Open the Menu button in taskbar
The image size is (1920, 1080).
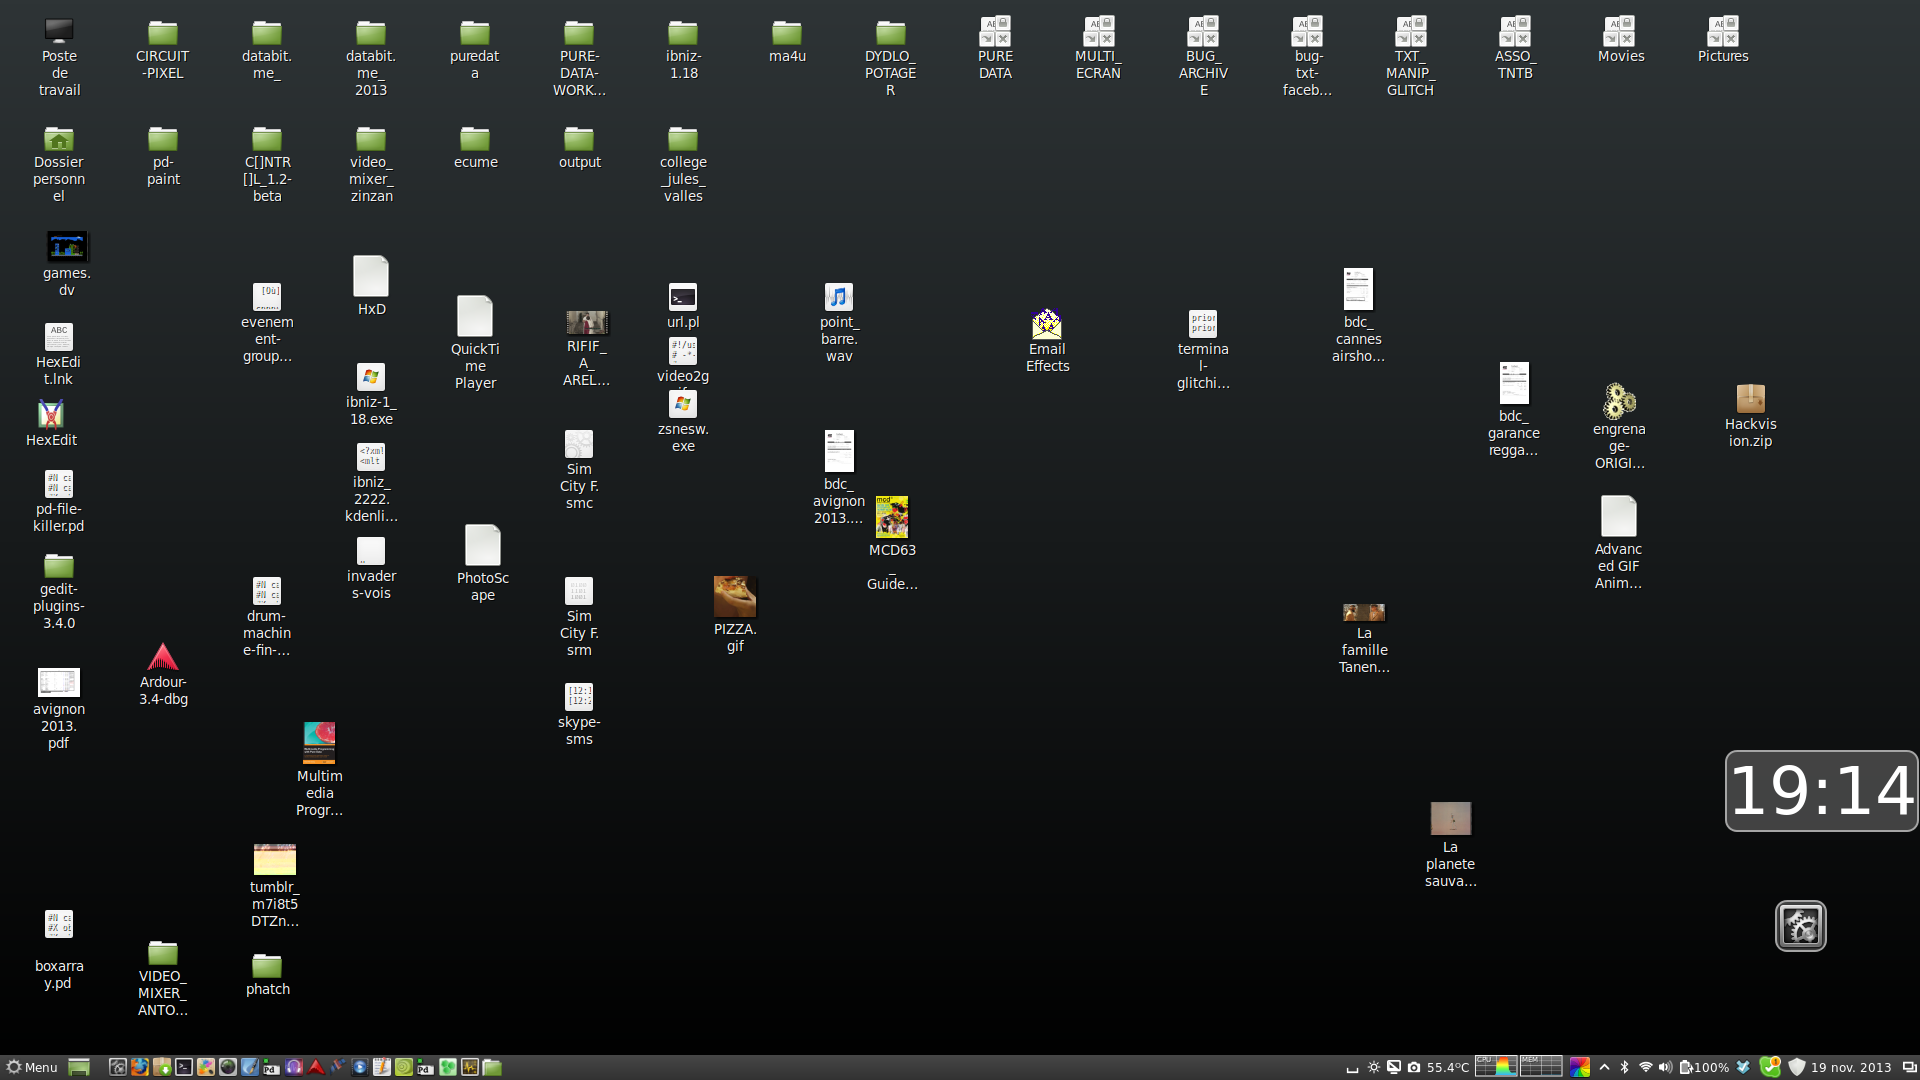[x=32, y=1067]
